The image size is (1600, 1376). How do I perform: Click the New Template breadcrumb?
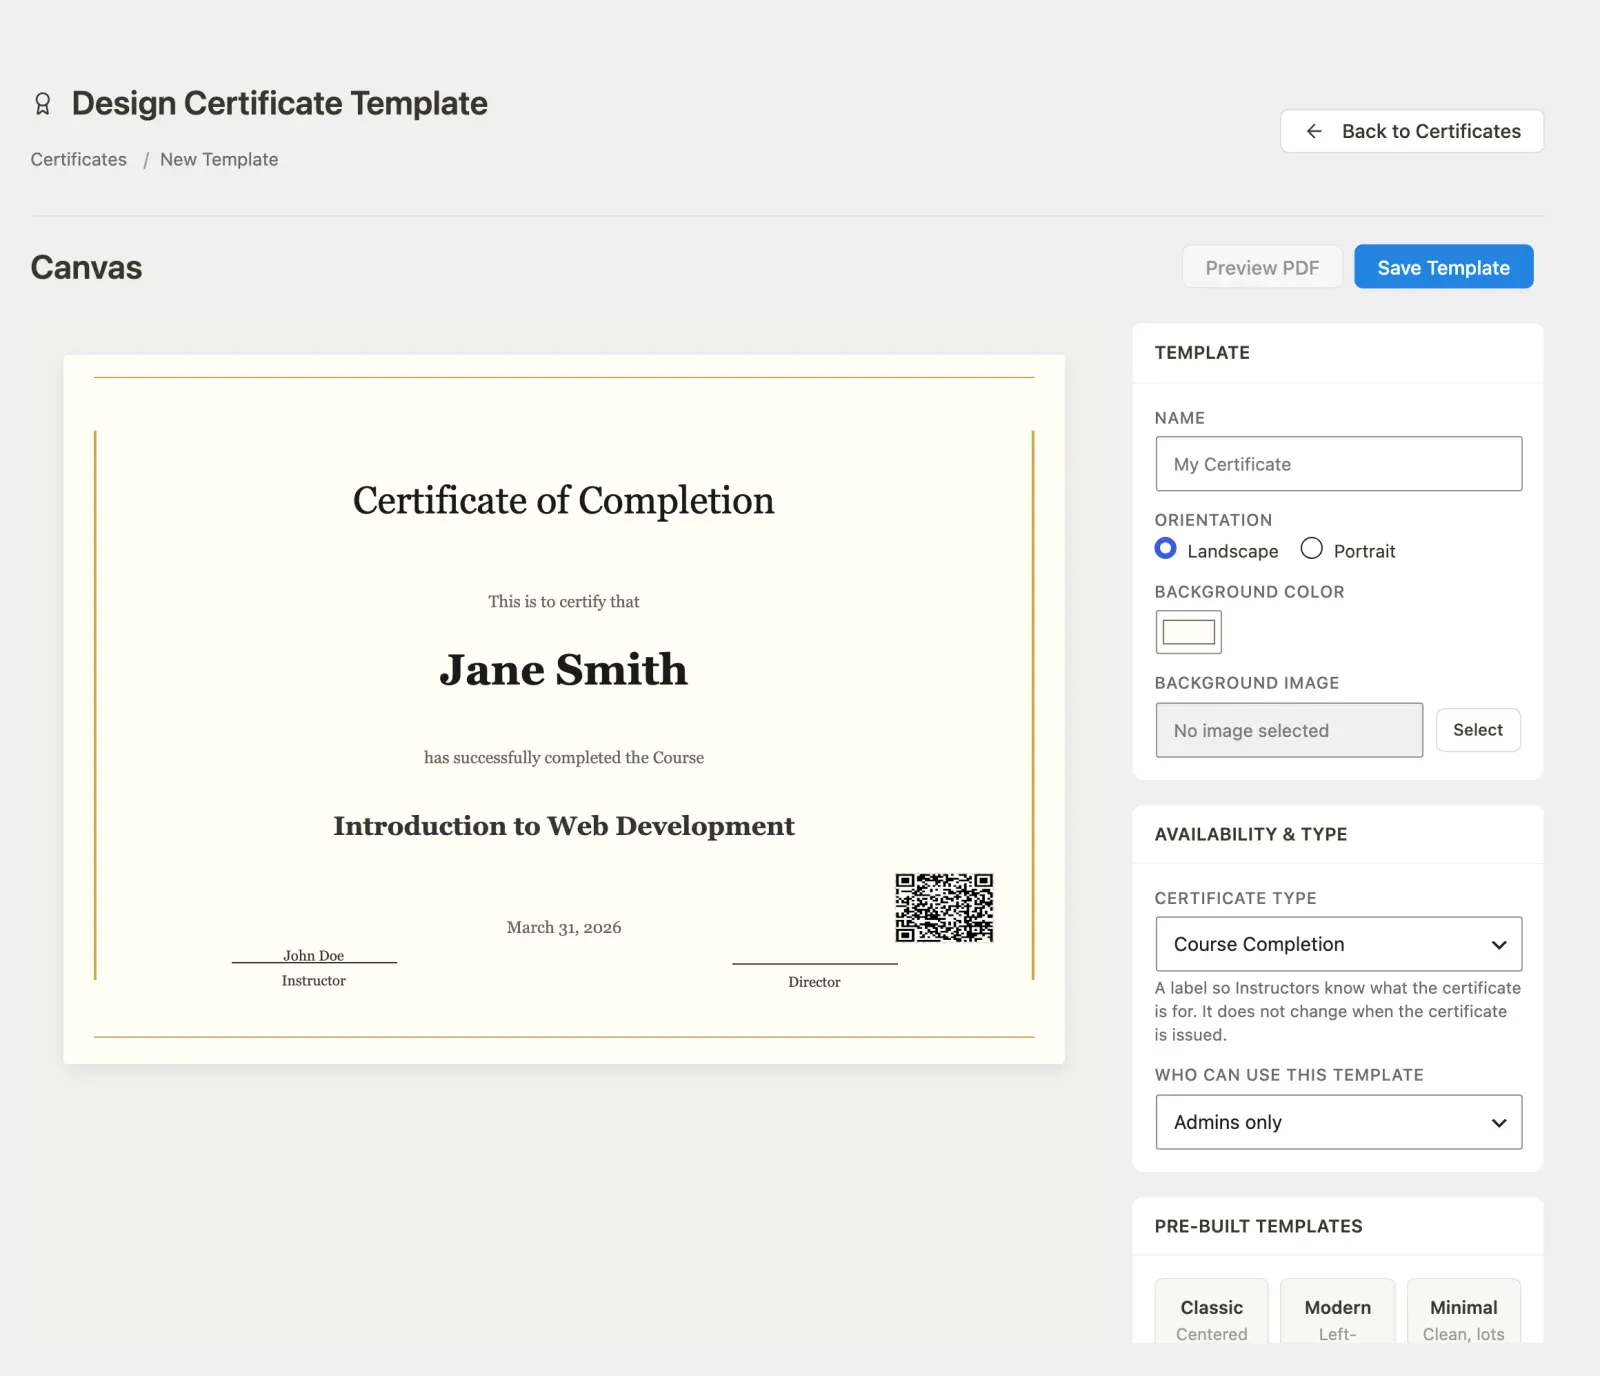219,160
